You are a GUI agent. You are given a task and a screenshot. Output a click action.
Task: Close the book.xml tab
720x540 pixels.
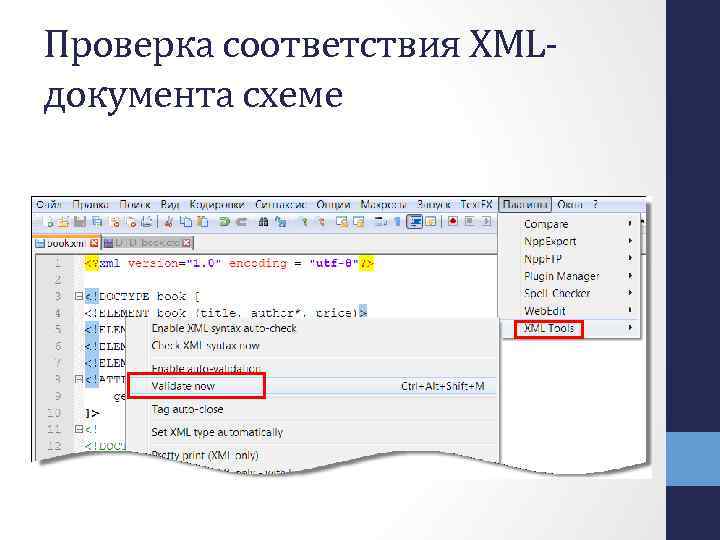click(94, 243)
